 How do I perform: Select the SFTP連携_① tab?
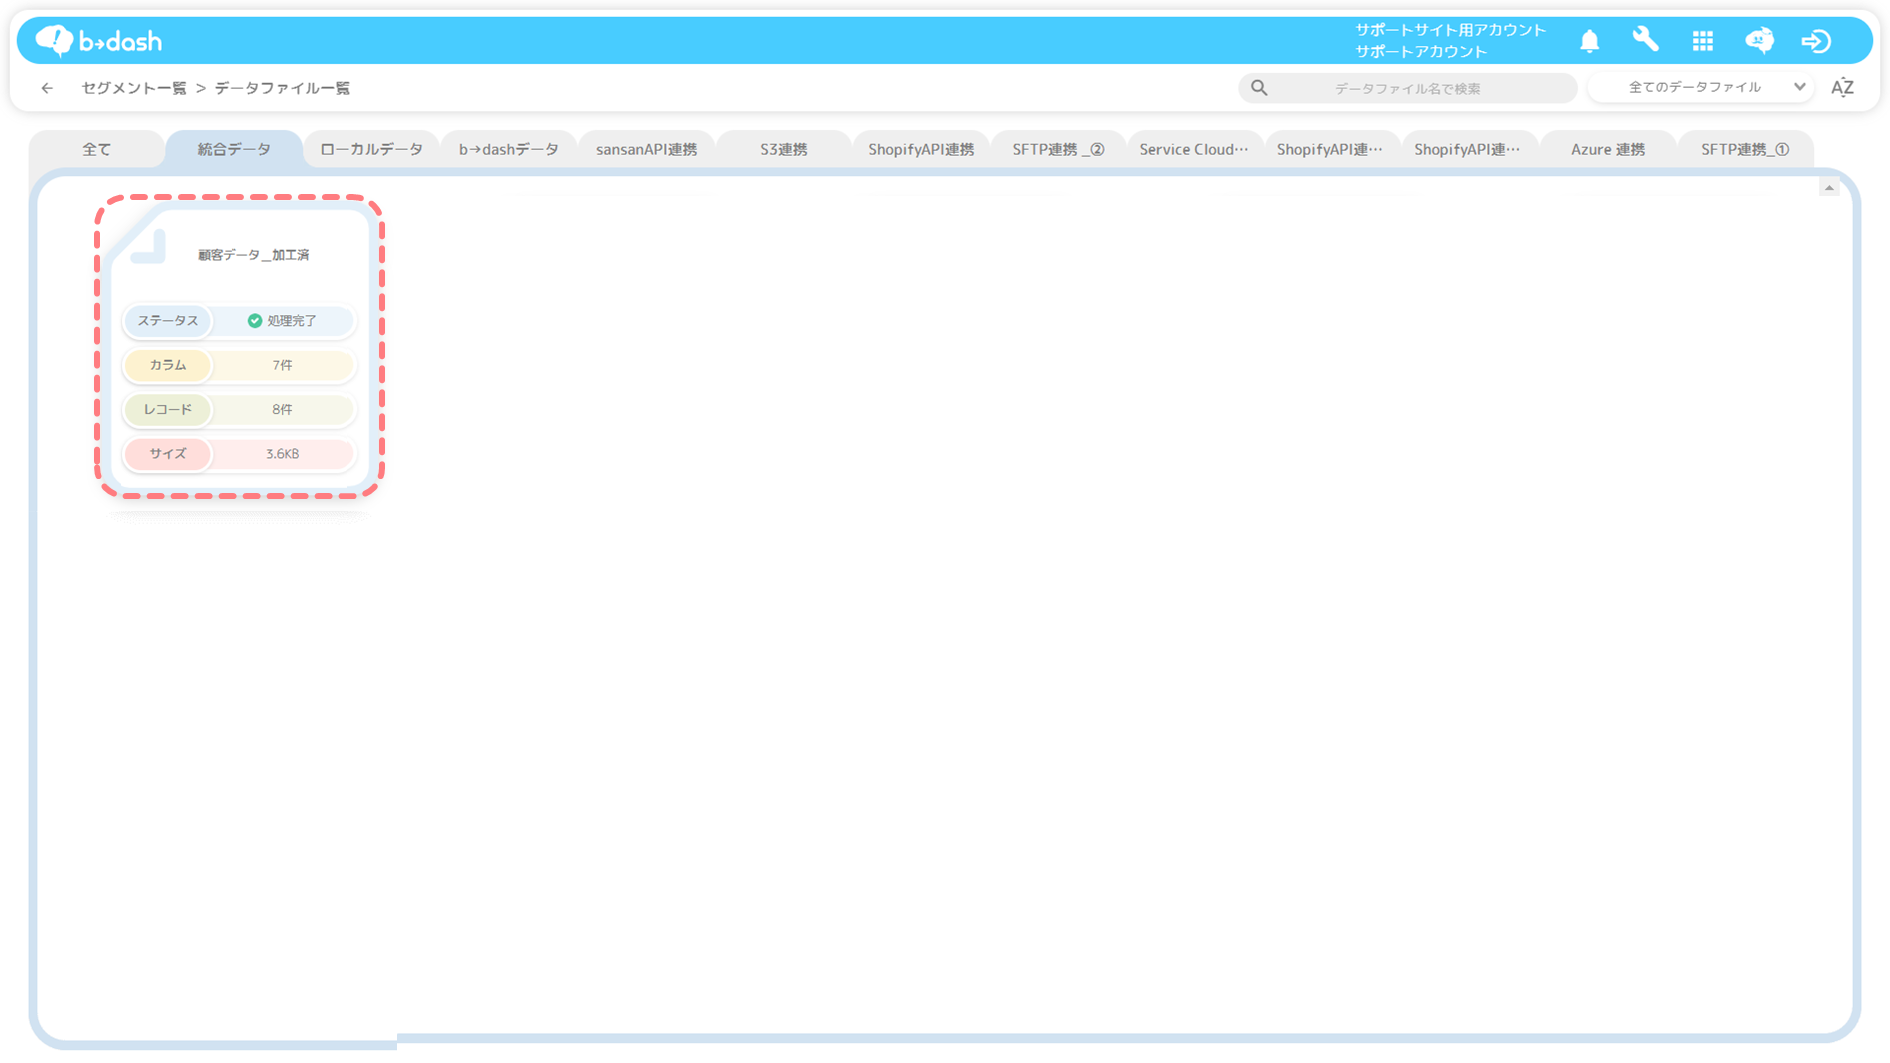coord(1745,149)
